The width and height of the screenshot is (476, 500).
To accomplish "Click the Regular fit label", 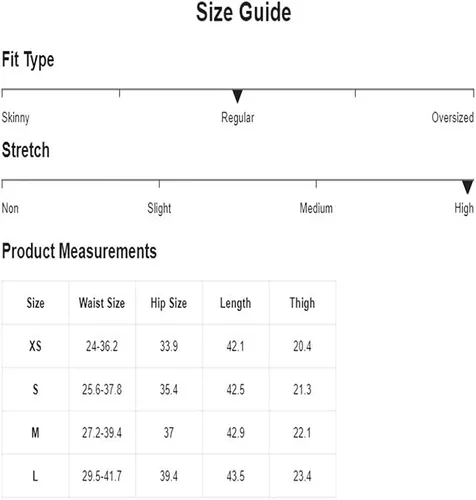I will tap(238, 118).
